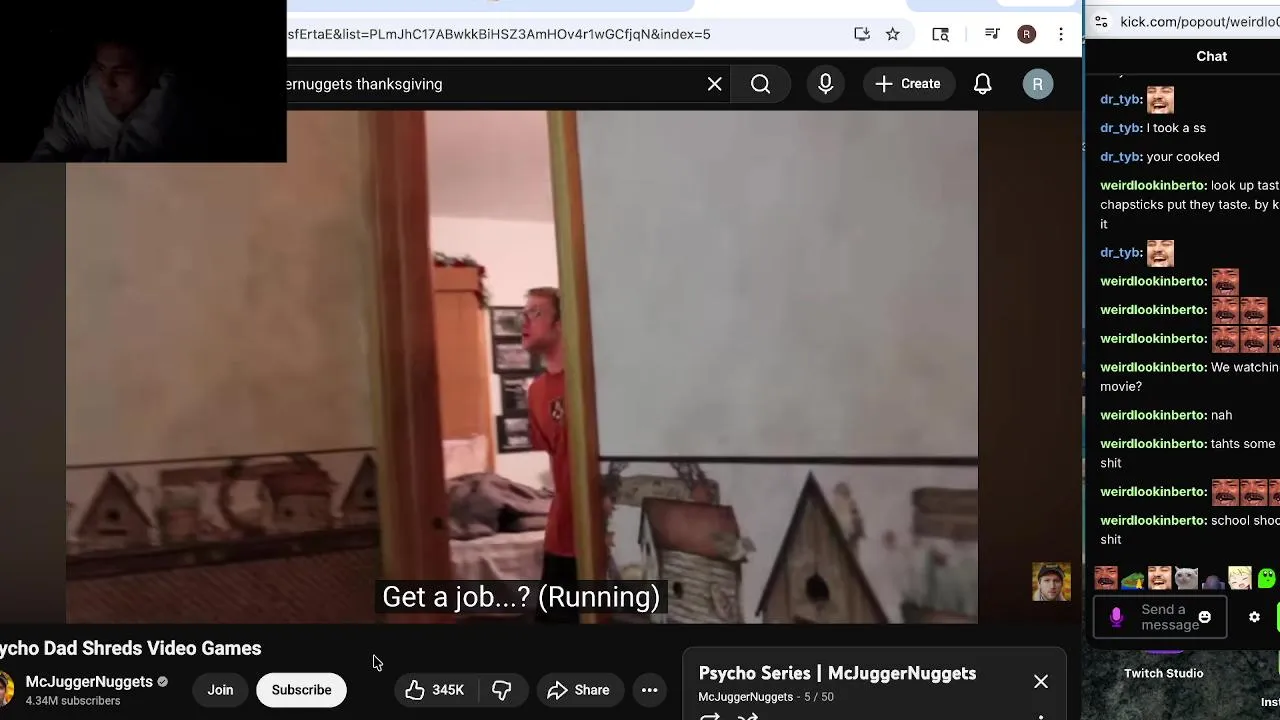The width and height of the screenshot is (1280, 720).
Task: Toggle playlist loop button
Action: pyautogui.click(x=710, y=716)
